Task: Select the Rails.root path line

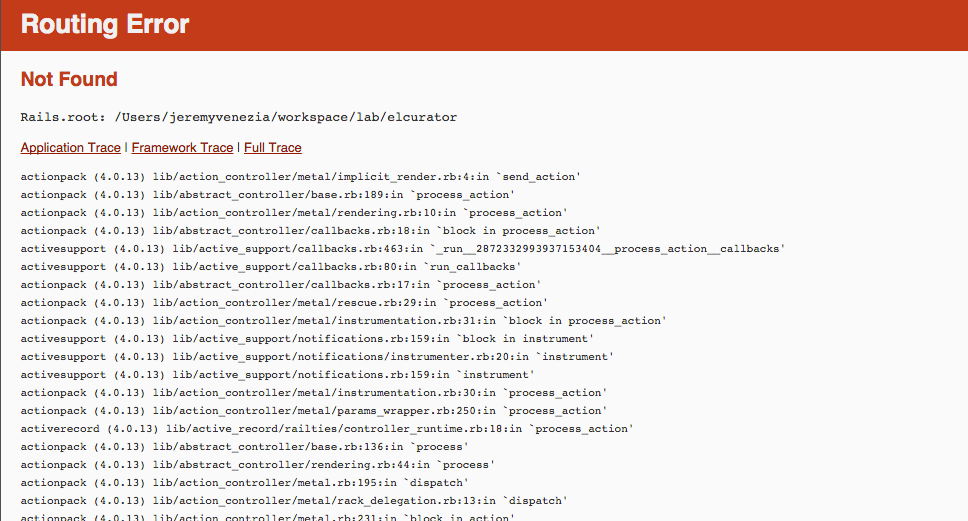Action: click(238, 117)
